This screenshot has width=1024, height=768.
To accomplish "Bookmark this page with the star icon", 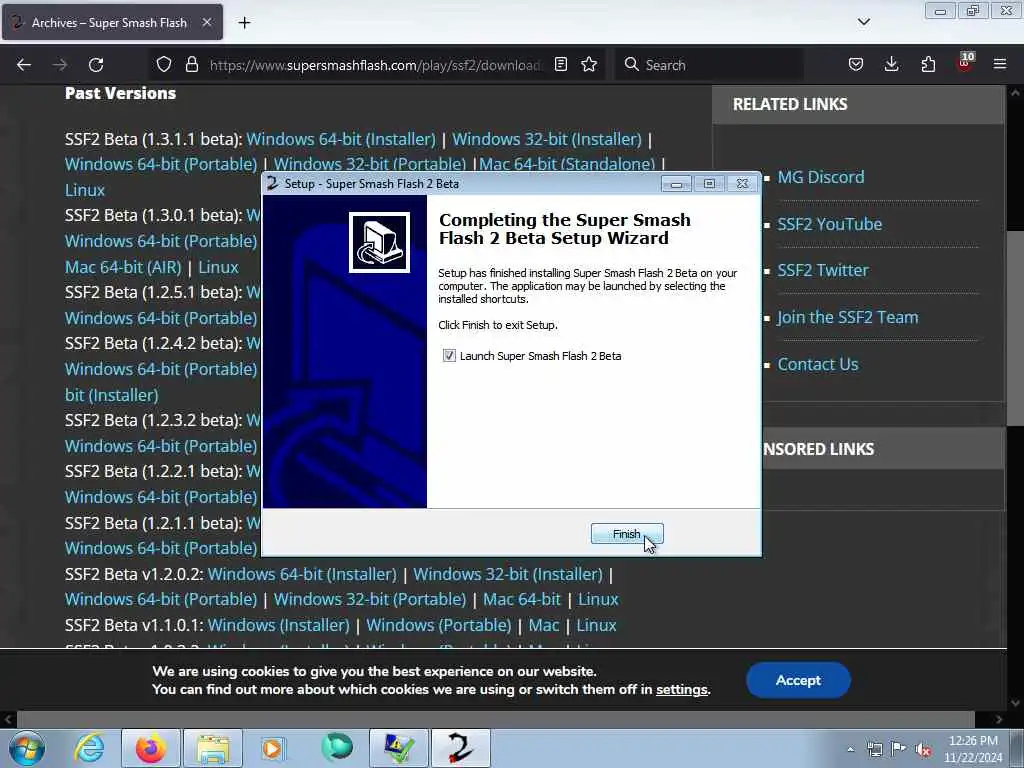I will pos(589,64).
